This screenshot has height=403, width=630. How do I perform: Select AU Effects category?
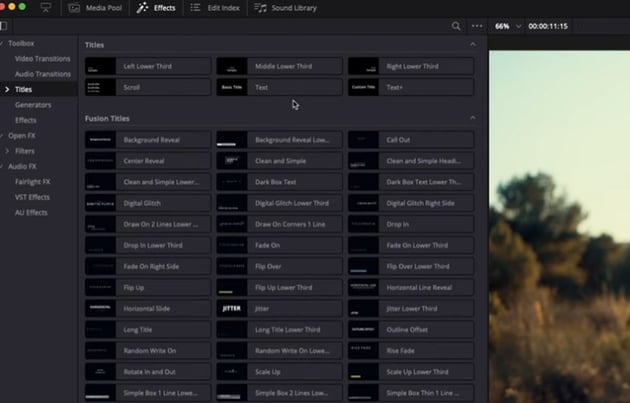31,213
